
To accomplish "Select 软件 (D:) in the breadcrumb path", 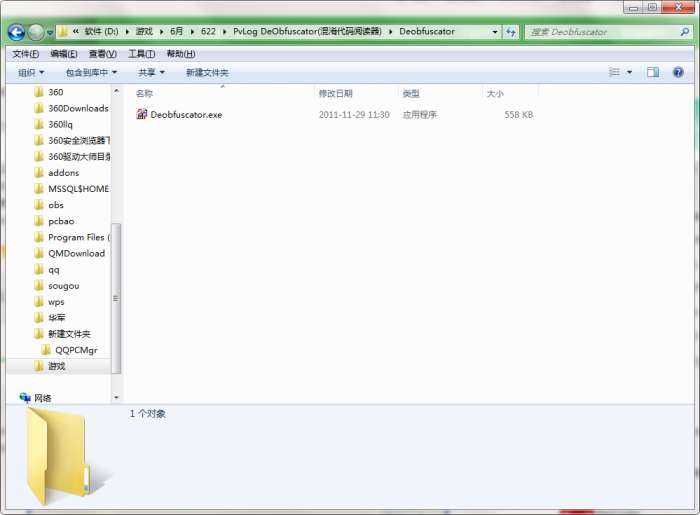I will pyautogui.click(x=101, y=32).
